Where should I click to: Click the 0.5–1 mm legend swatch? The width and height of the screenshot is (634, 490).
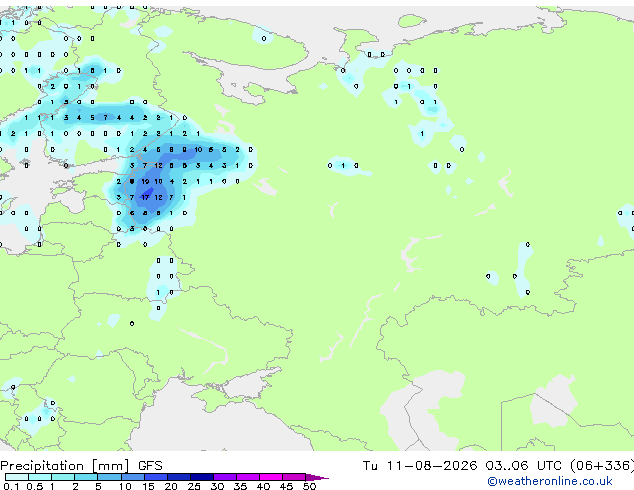40,477
